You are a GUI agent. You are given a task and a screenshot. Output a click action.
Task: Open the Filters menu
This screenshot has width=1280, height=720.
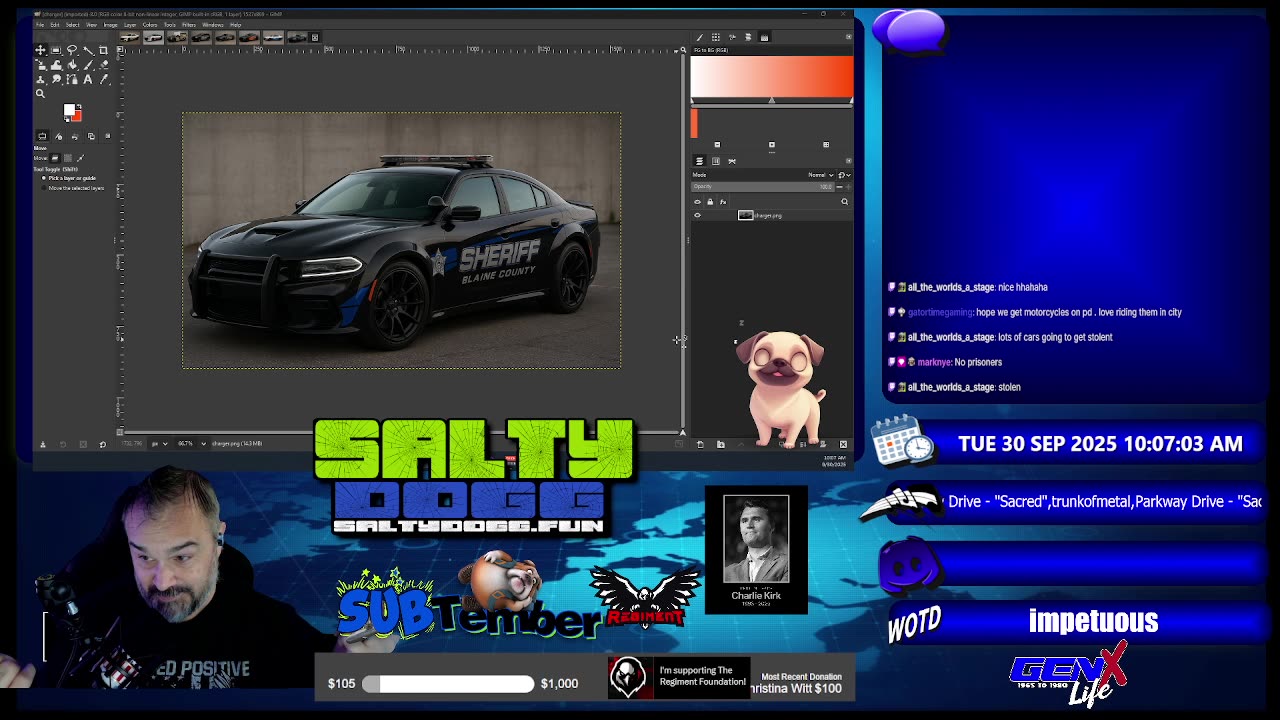pyautogui.click(x=189, y=25)
